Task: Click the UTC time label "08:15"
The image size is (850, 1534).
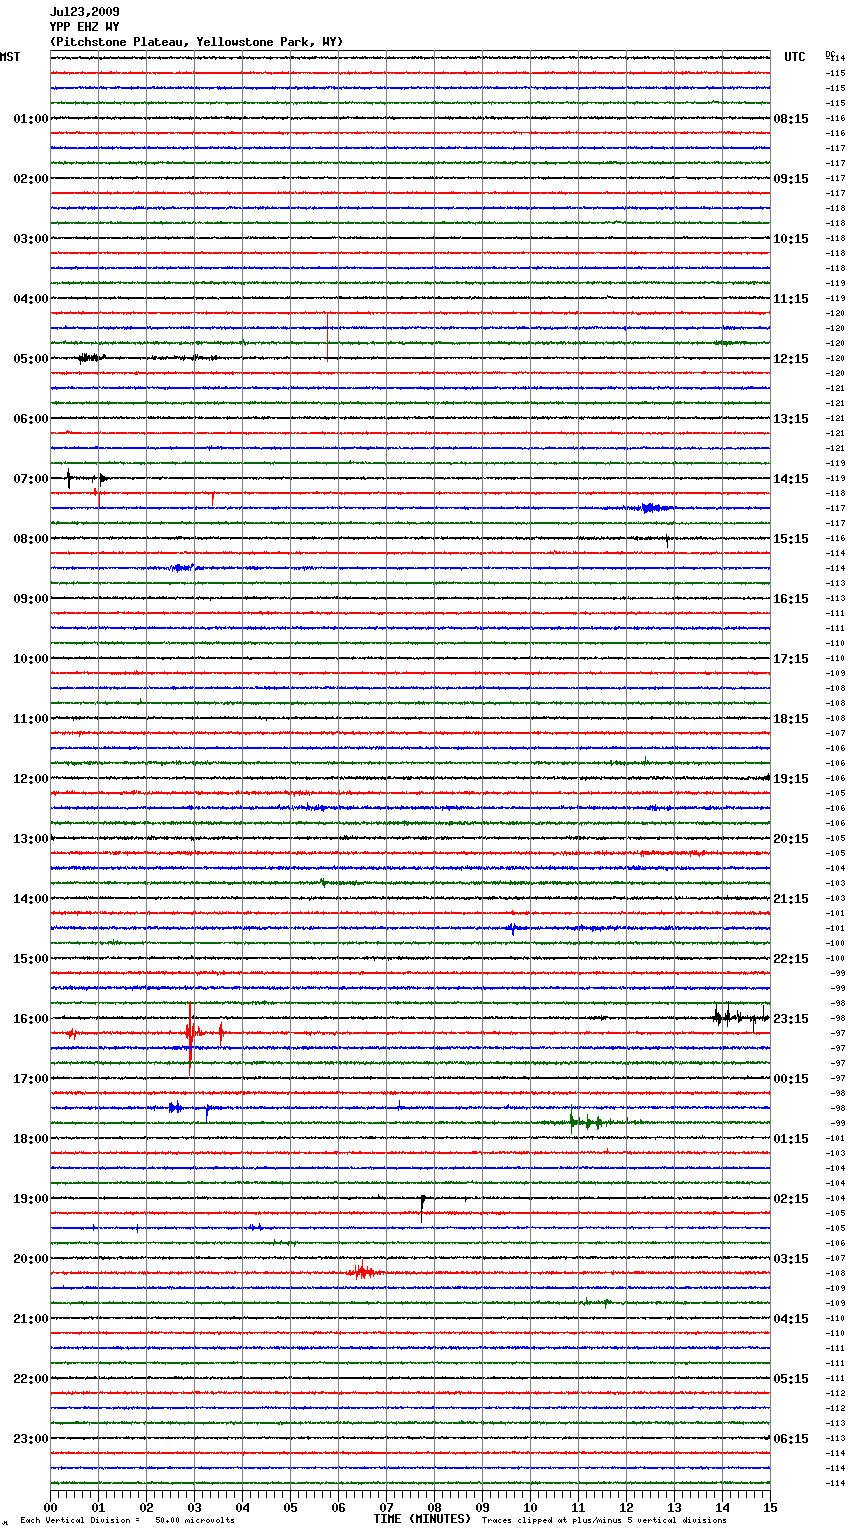Action: (791, 119)
